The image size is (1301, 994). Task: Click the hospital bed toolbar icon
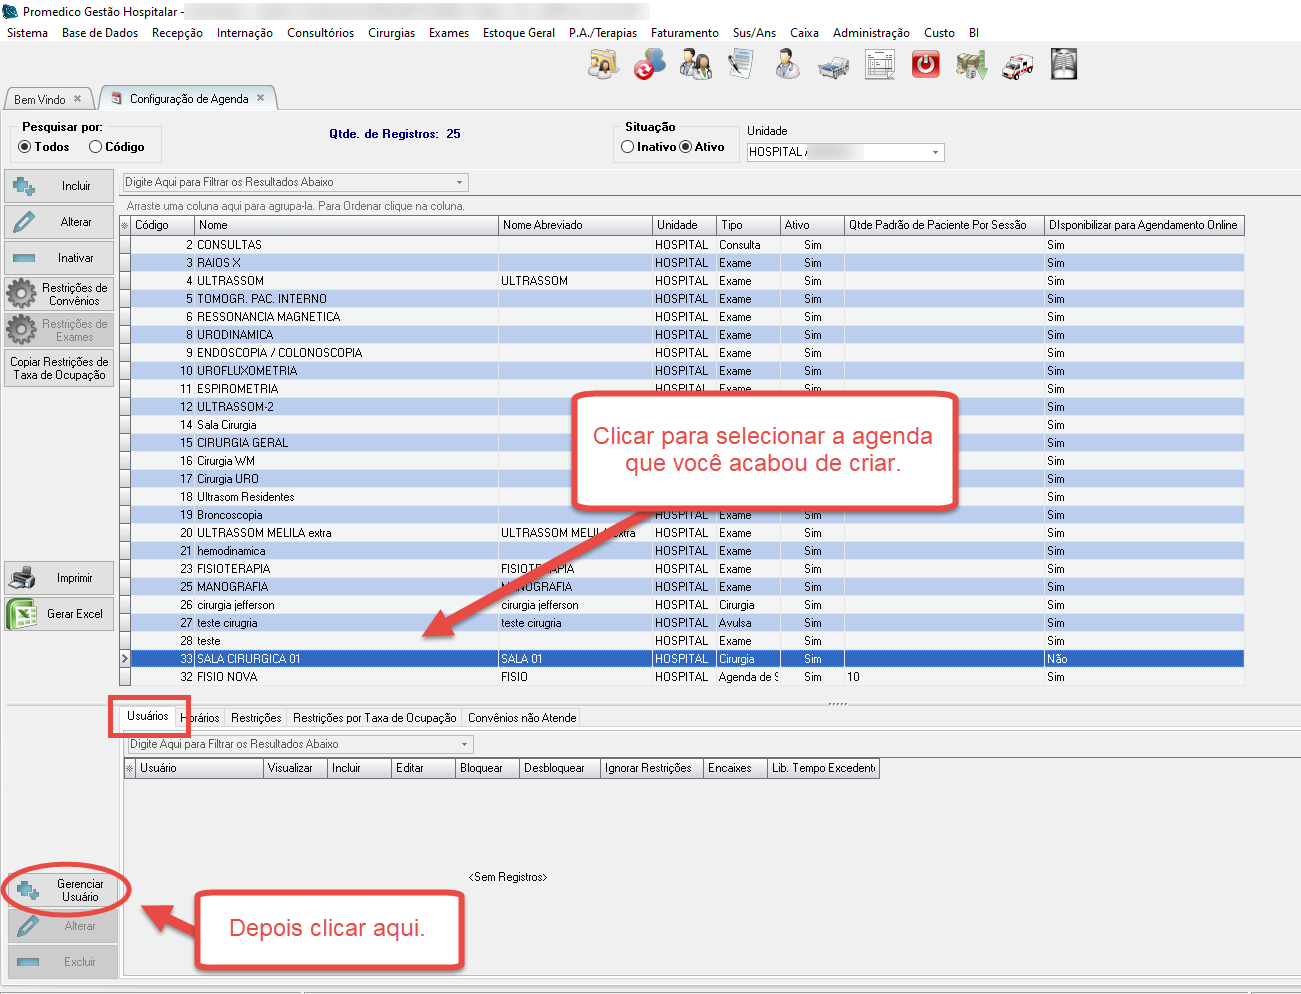click(x=833, y=67)
